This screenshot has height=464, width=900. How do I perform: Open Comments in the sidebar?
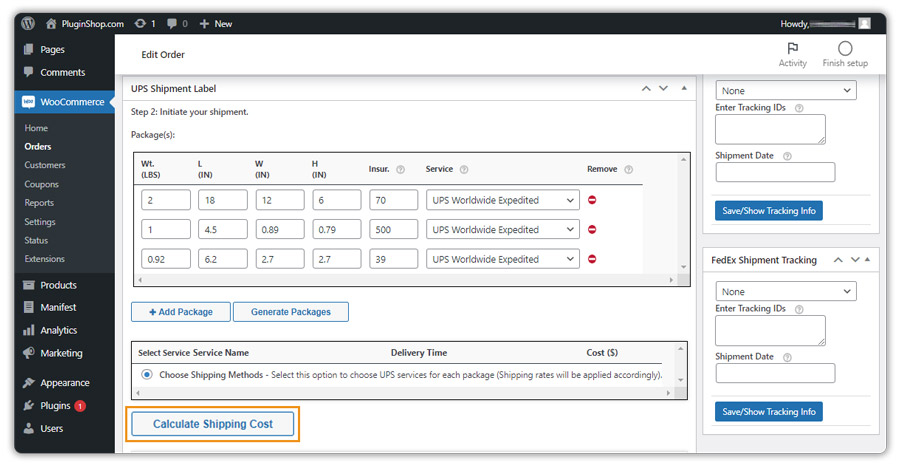pos(64,72)
